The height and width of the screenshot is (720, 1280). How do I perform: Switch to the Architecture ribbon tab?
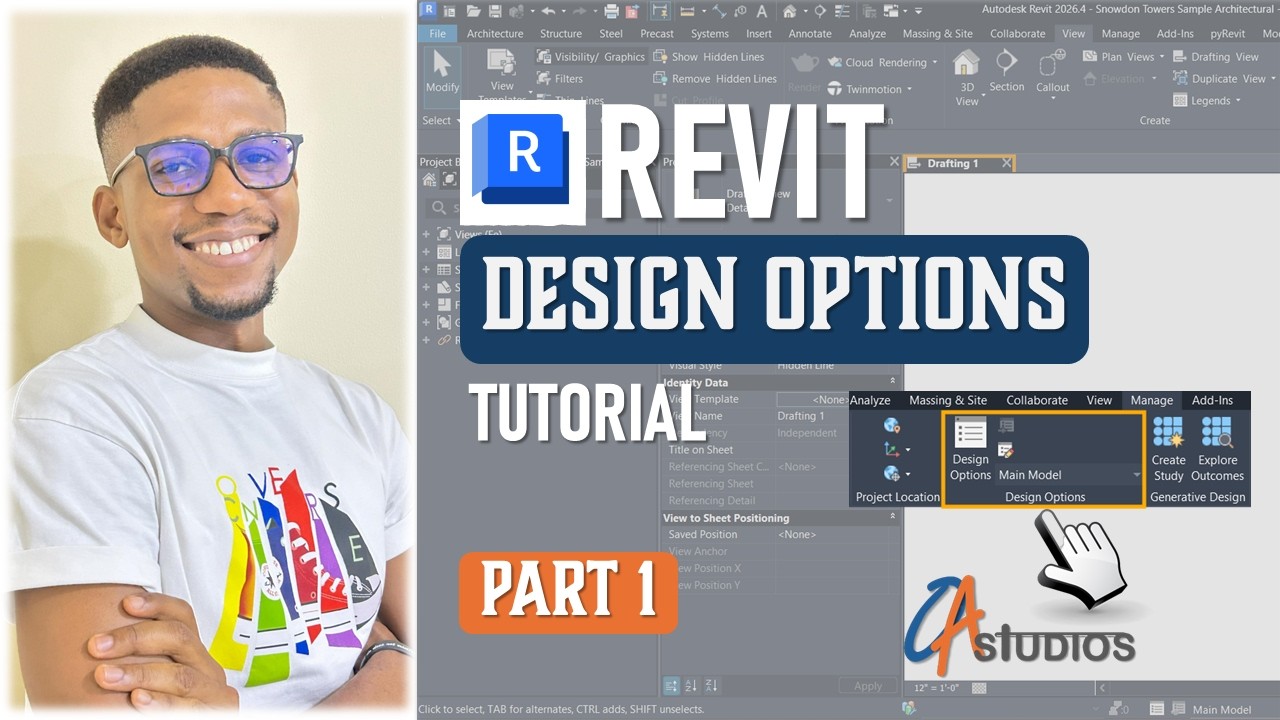[x=495, y=34]
